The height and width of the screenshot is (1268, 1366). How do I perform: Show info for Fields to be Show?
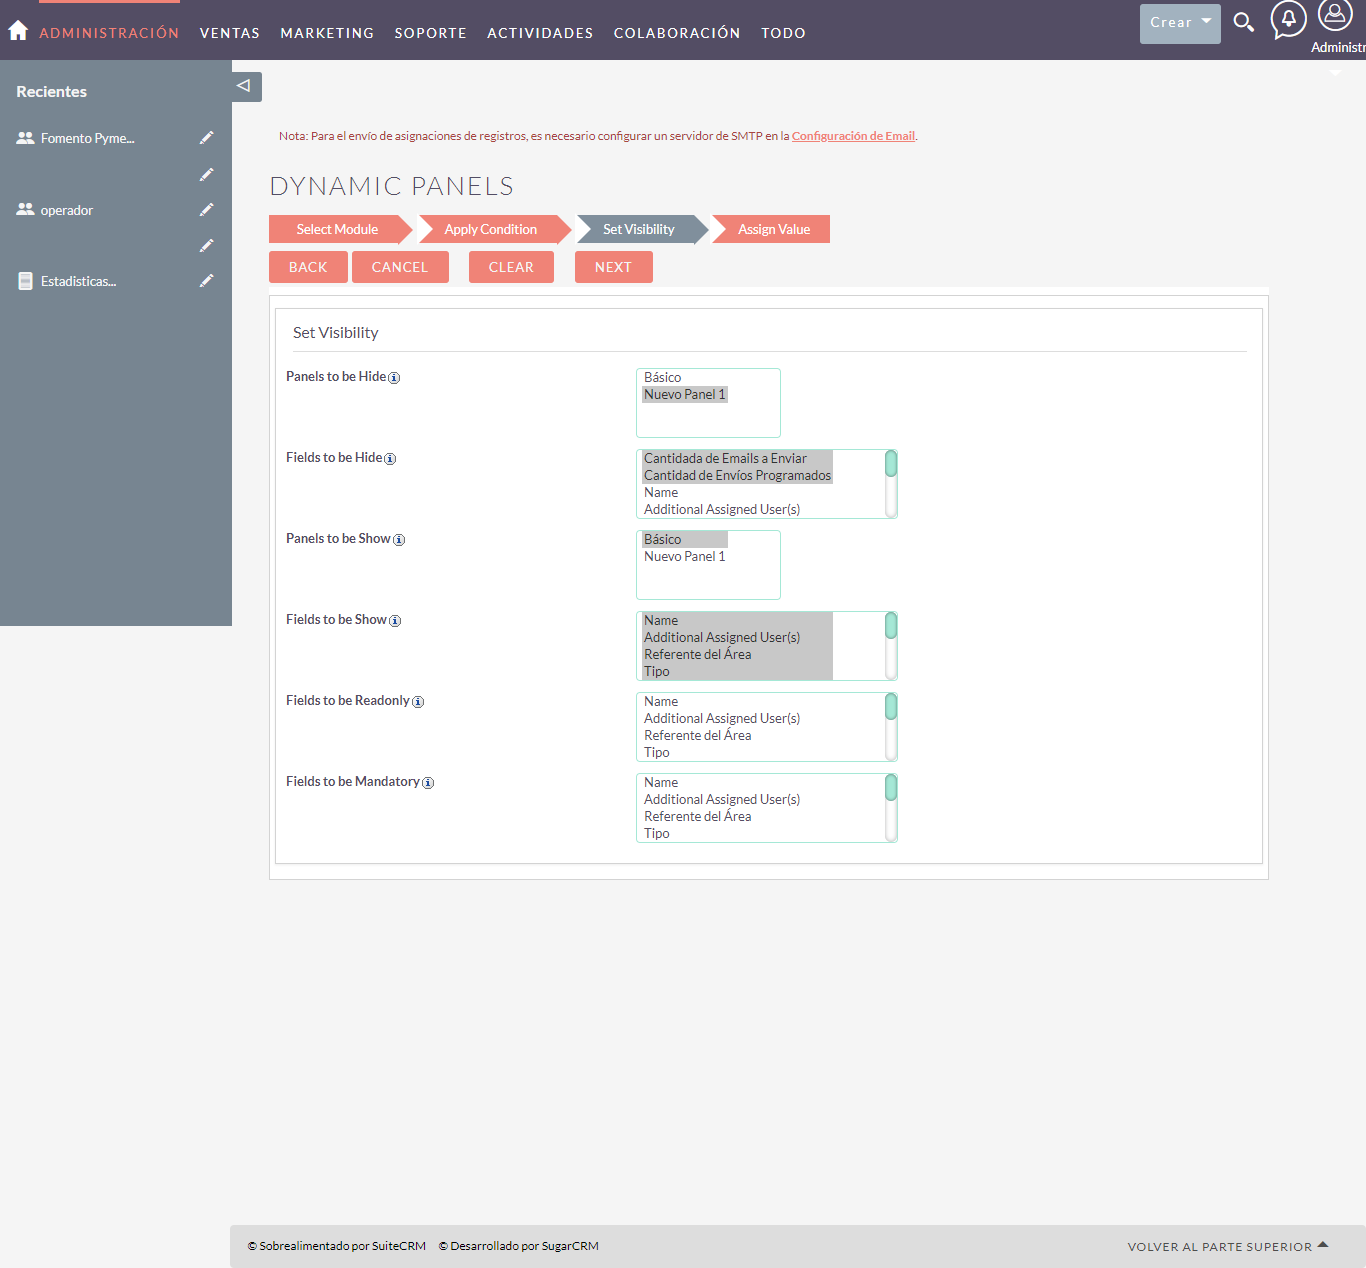click(395, 621)
